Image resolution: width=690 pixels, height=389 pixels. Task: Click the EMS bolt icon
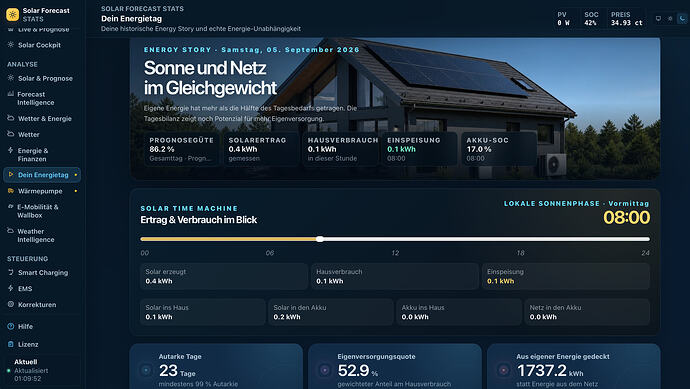click(11, 288)
